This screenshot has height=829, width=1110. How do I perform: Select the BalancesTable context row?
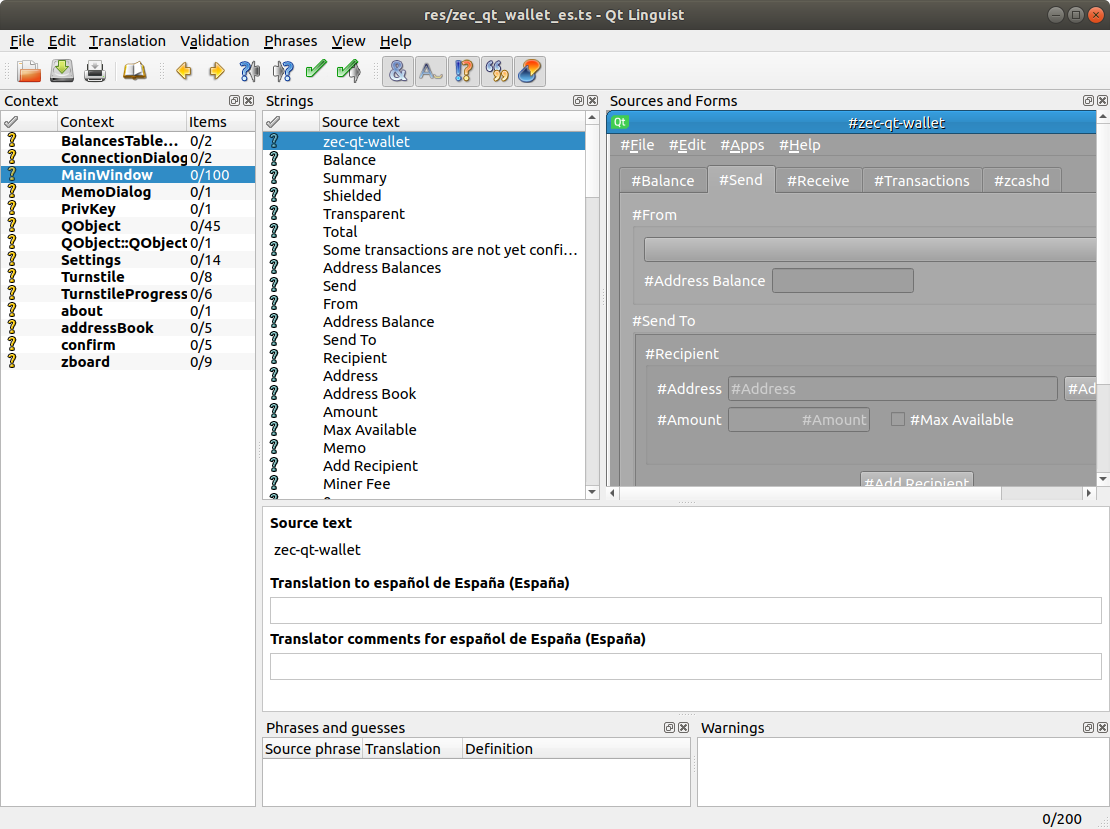(128, 141)
